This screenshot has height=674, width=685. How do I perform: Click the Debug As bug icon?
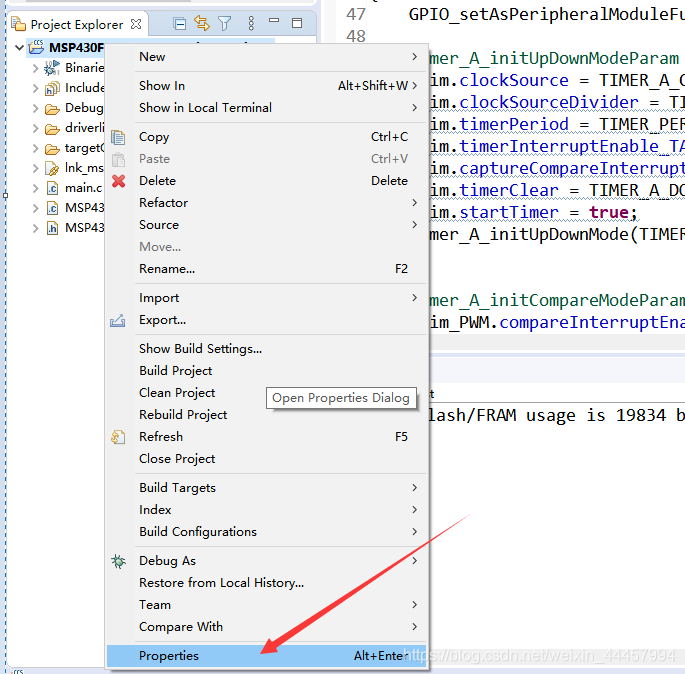pyautogui.click(x=118, y=561)
